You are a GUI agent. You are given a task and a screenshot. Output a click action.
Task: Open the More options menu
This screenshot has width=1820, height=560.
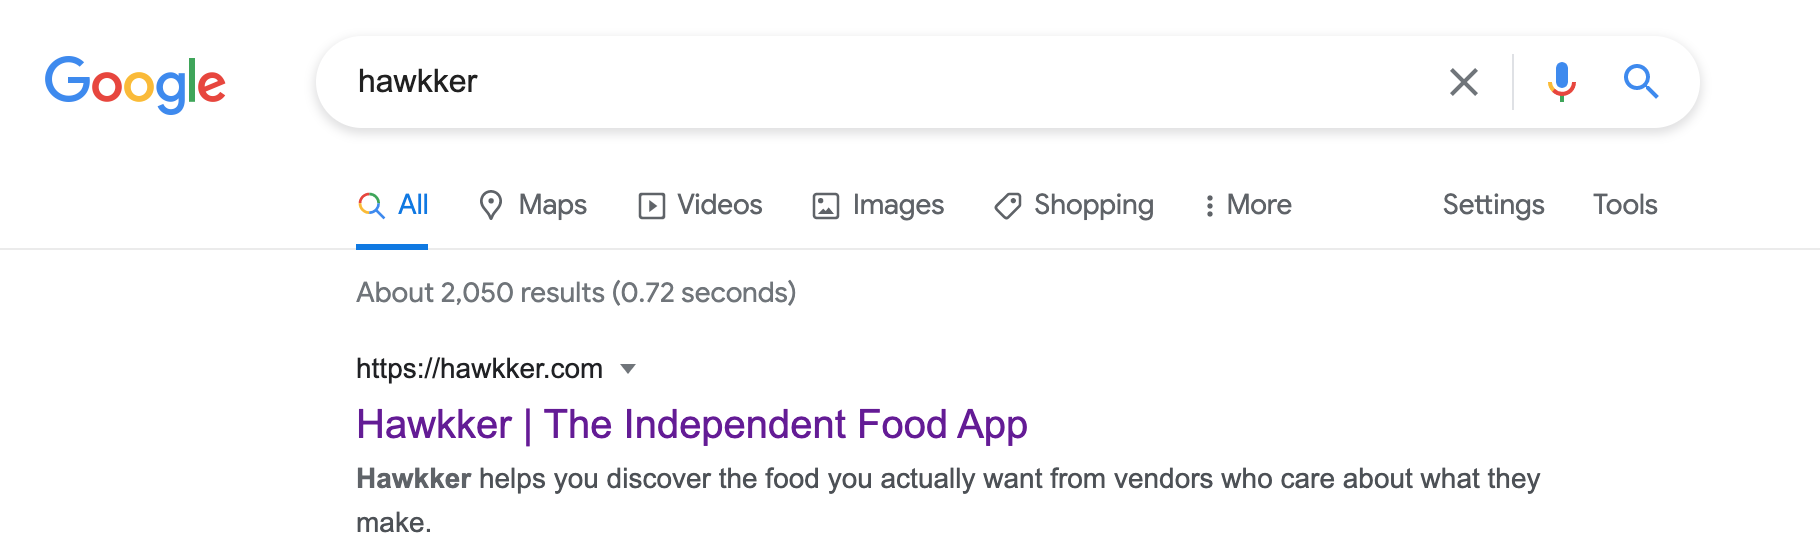[x=1248, y=205]
